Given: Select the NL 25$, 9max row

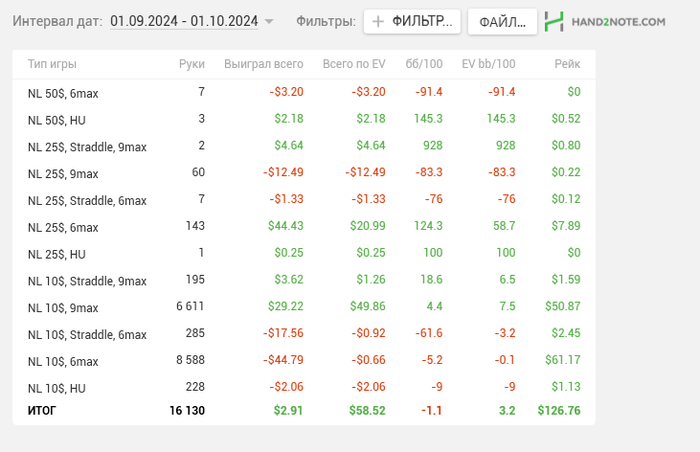Looking at the screenshot, I should coord(304,172).
